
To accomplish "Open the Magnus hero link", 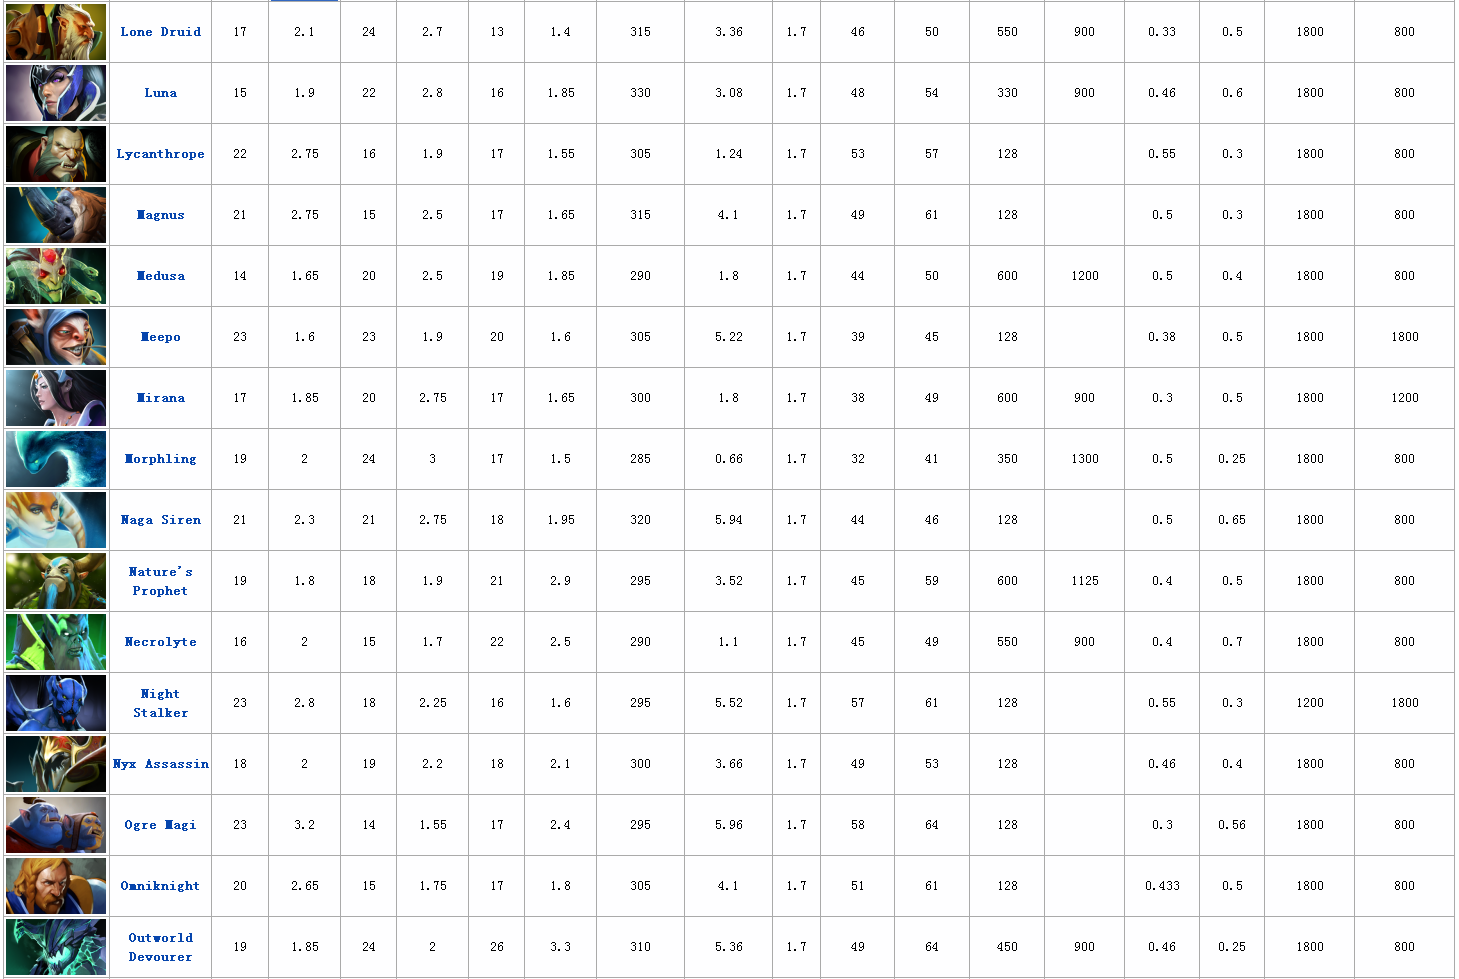I will coord(160,215).
